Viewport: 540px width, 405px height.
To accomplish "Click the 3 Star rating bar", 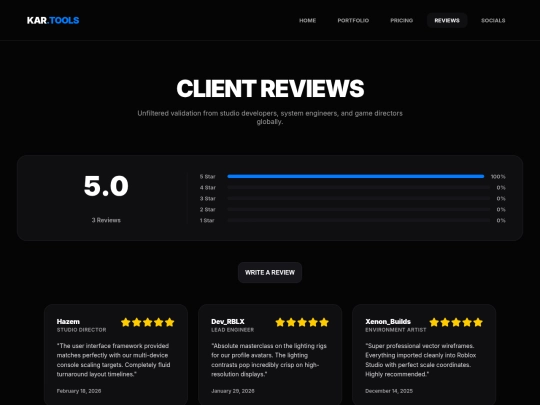I will click(x=359, y=198).
